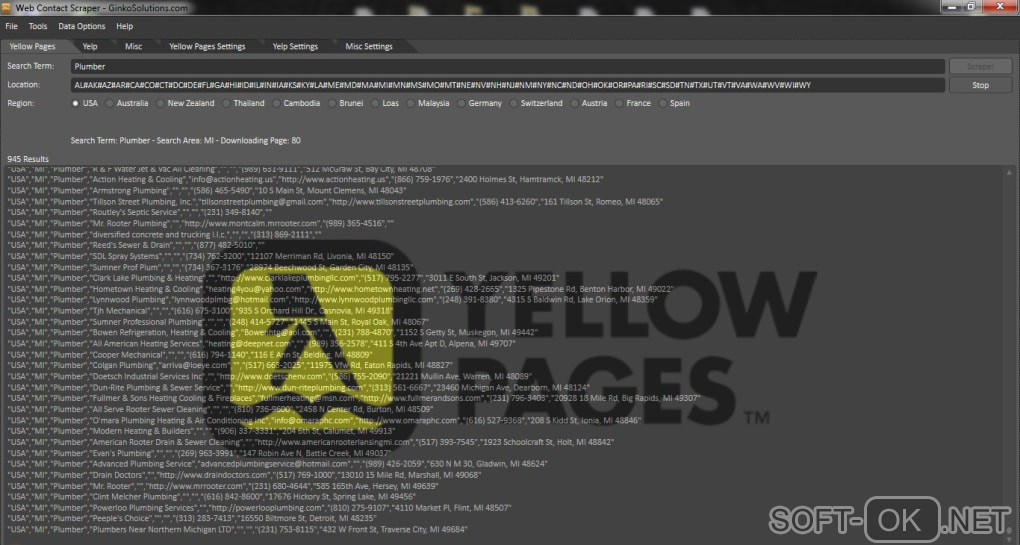Image resolution: width=1020 pixels, height=545 pixels.
Task: Click the Clark Lake Plumbing & Heating row
Action: point(283,278)
